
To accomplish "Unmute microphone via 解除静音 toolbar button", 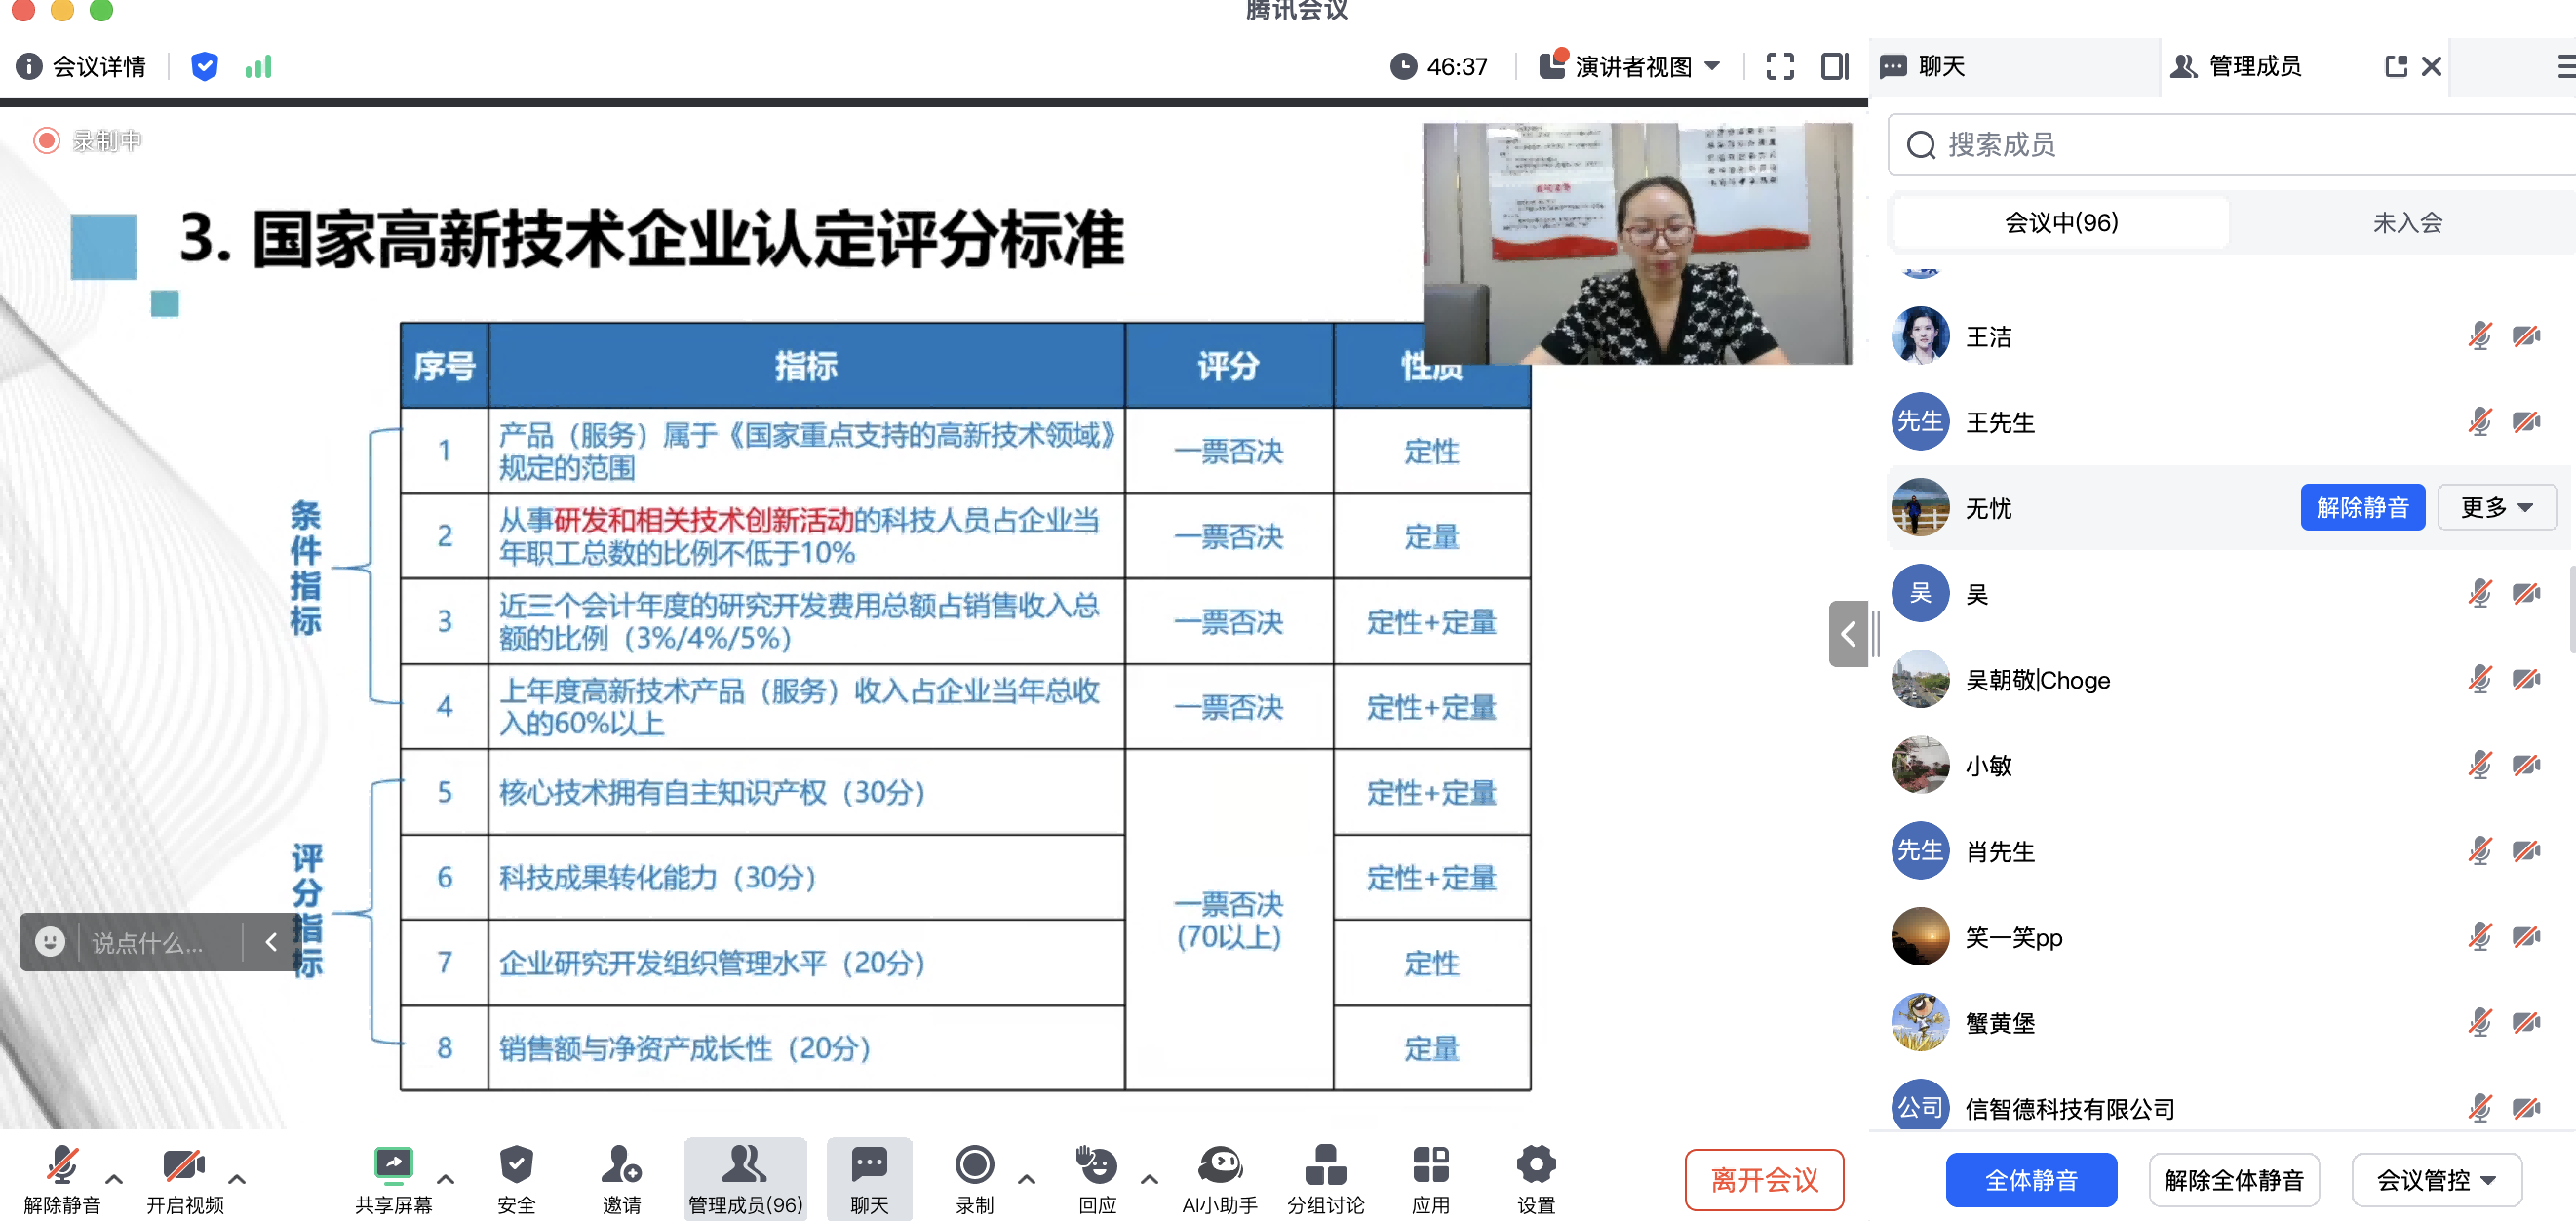I will tap(62, 1165).
